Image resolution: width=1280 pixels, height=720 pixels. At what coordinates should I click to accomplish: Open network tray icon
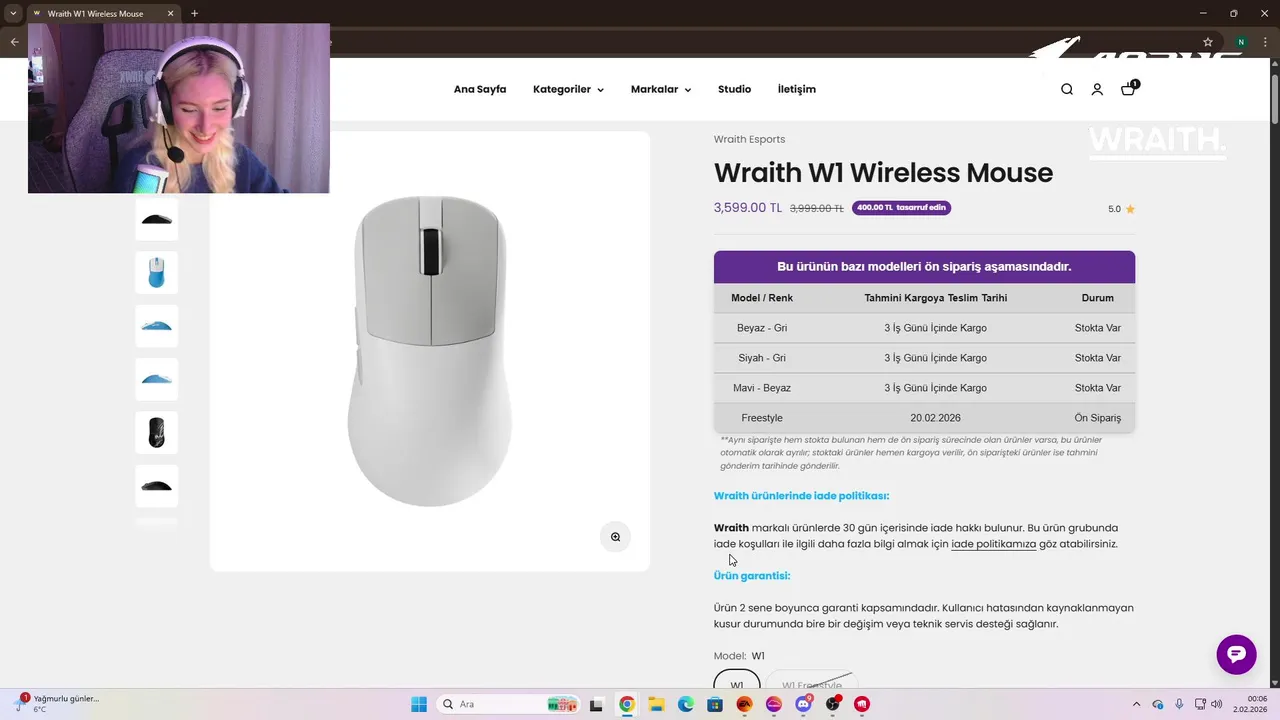(x=1201, y=704)
